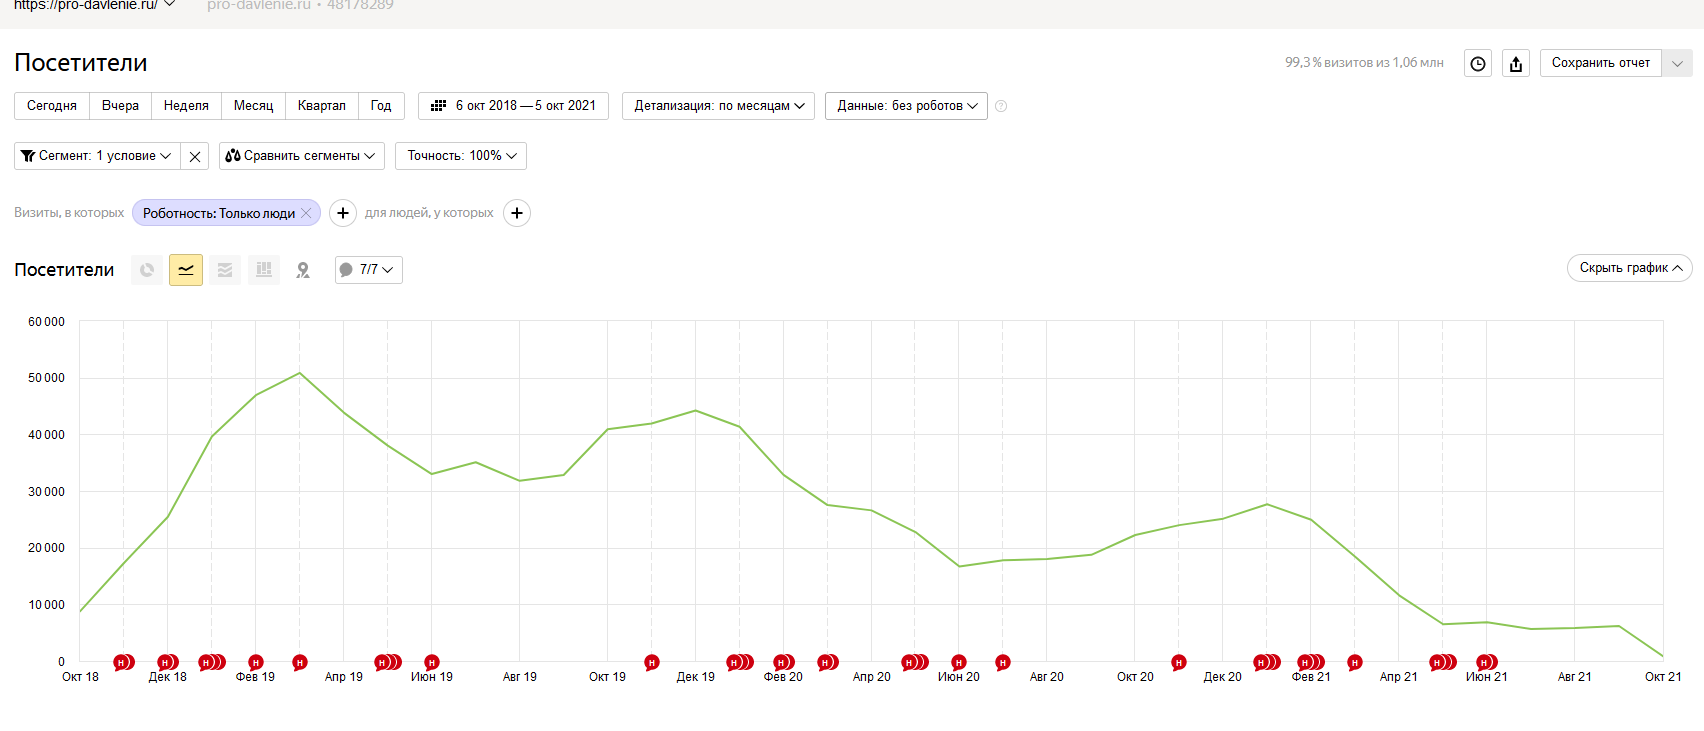Expand the 'Точность: 100%' dropdown

461,156
